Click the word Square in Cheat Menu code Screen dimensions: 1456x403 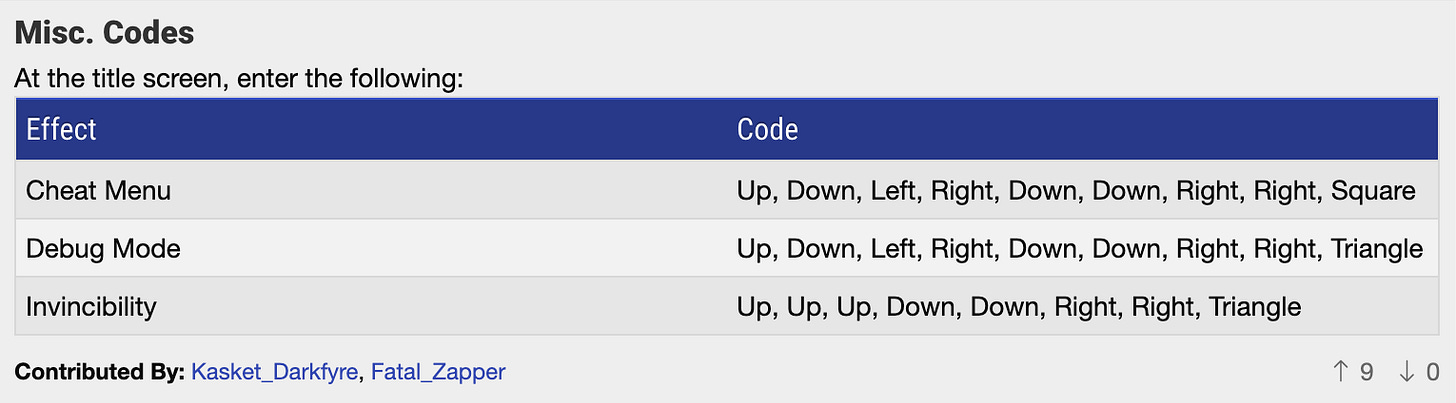click(1374, 190)
